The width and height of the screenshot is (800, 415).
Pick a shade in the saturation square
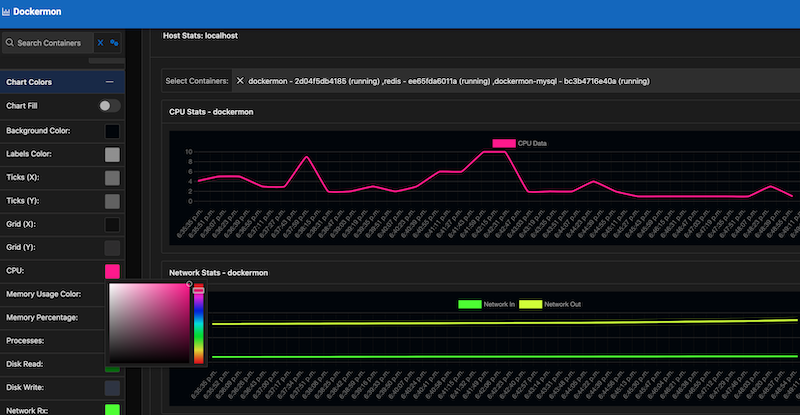tap(149, 323)
